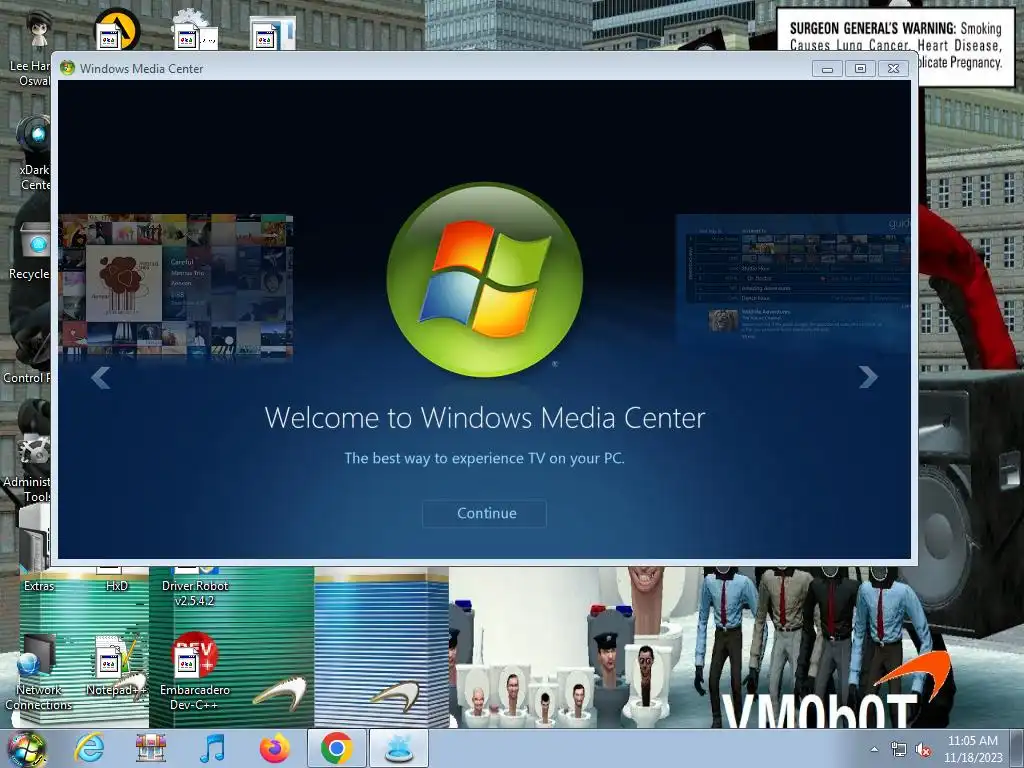
Task: Select the Embarcadero Dev-C++ desktop icon
Action: (x=195, y=673)
